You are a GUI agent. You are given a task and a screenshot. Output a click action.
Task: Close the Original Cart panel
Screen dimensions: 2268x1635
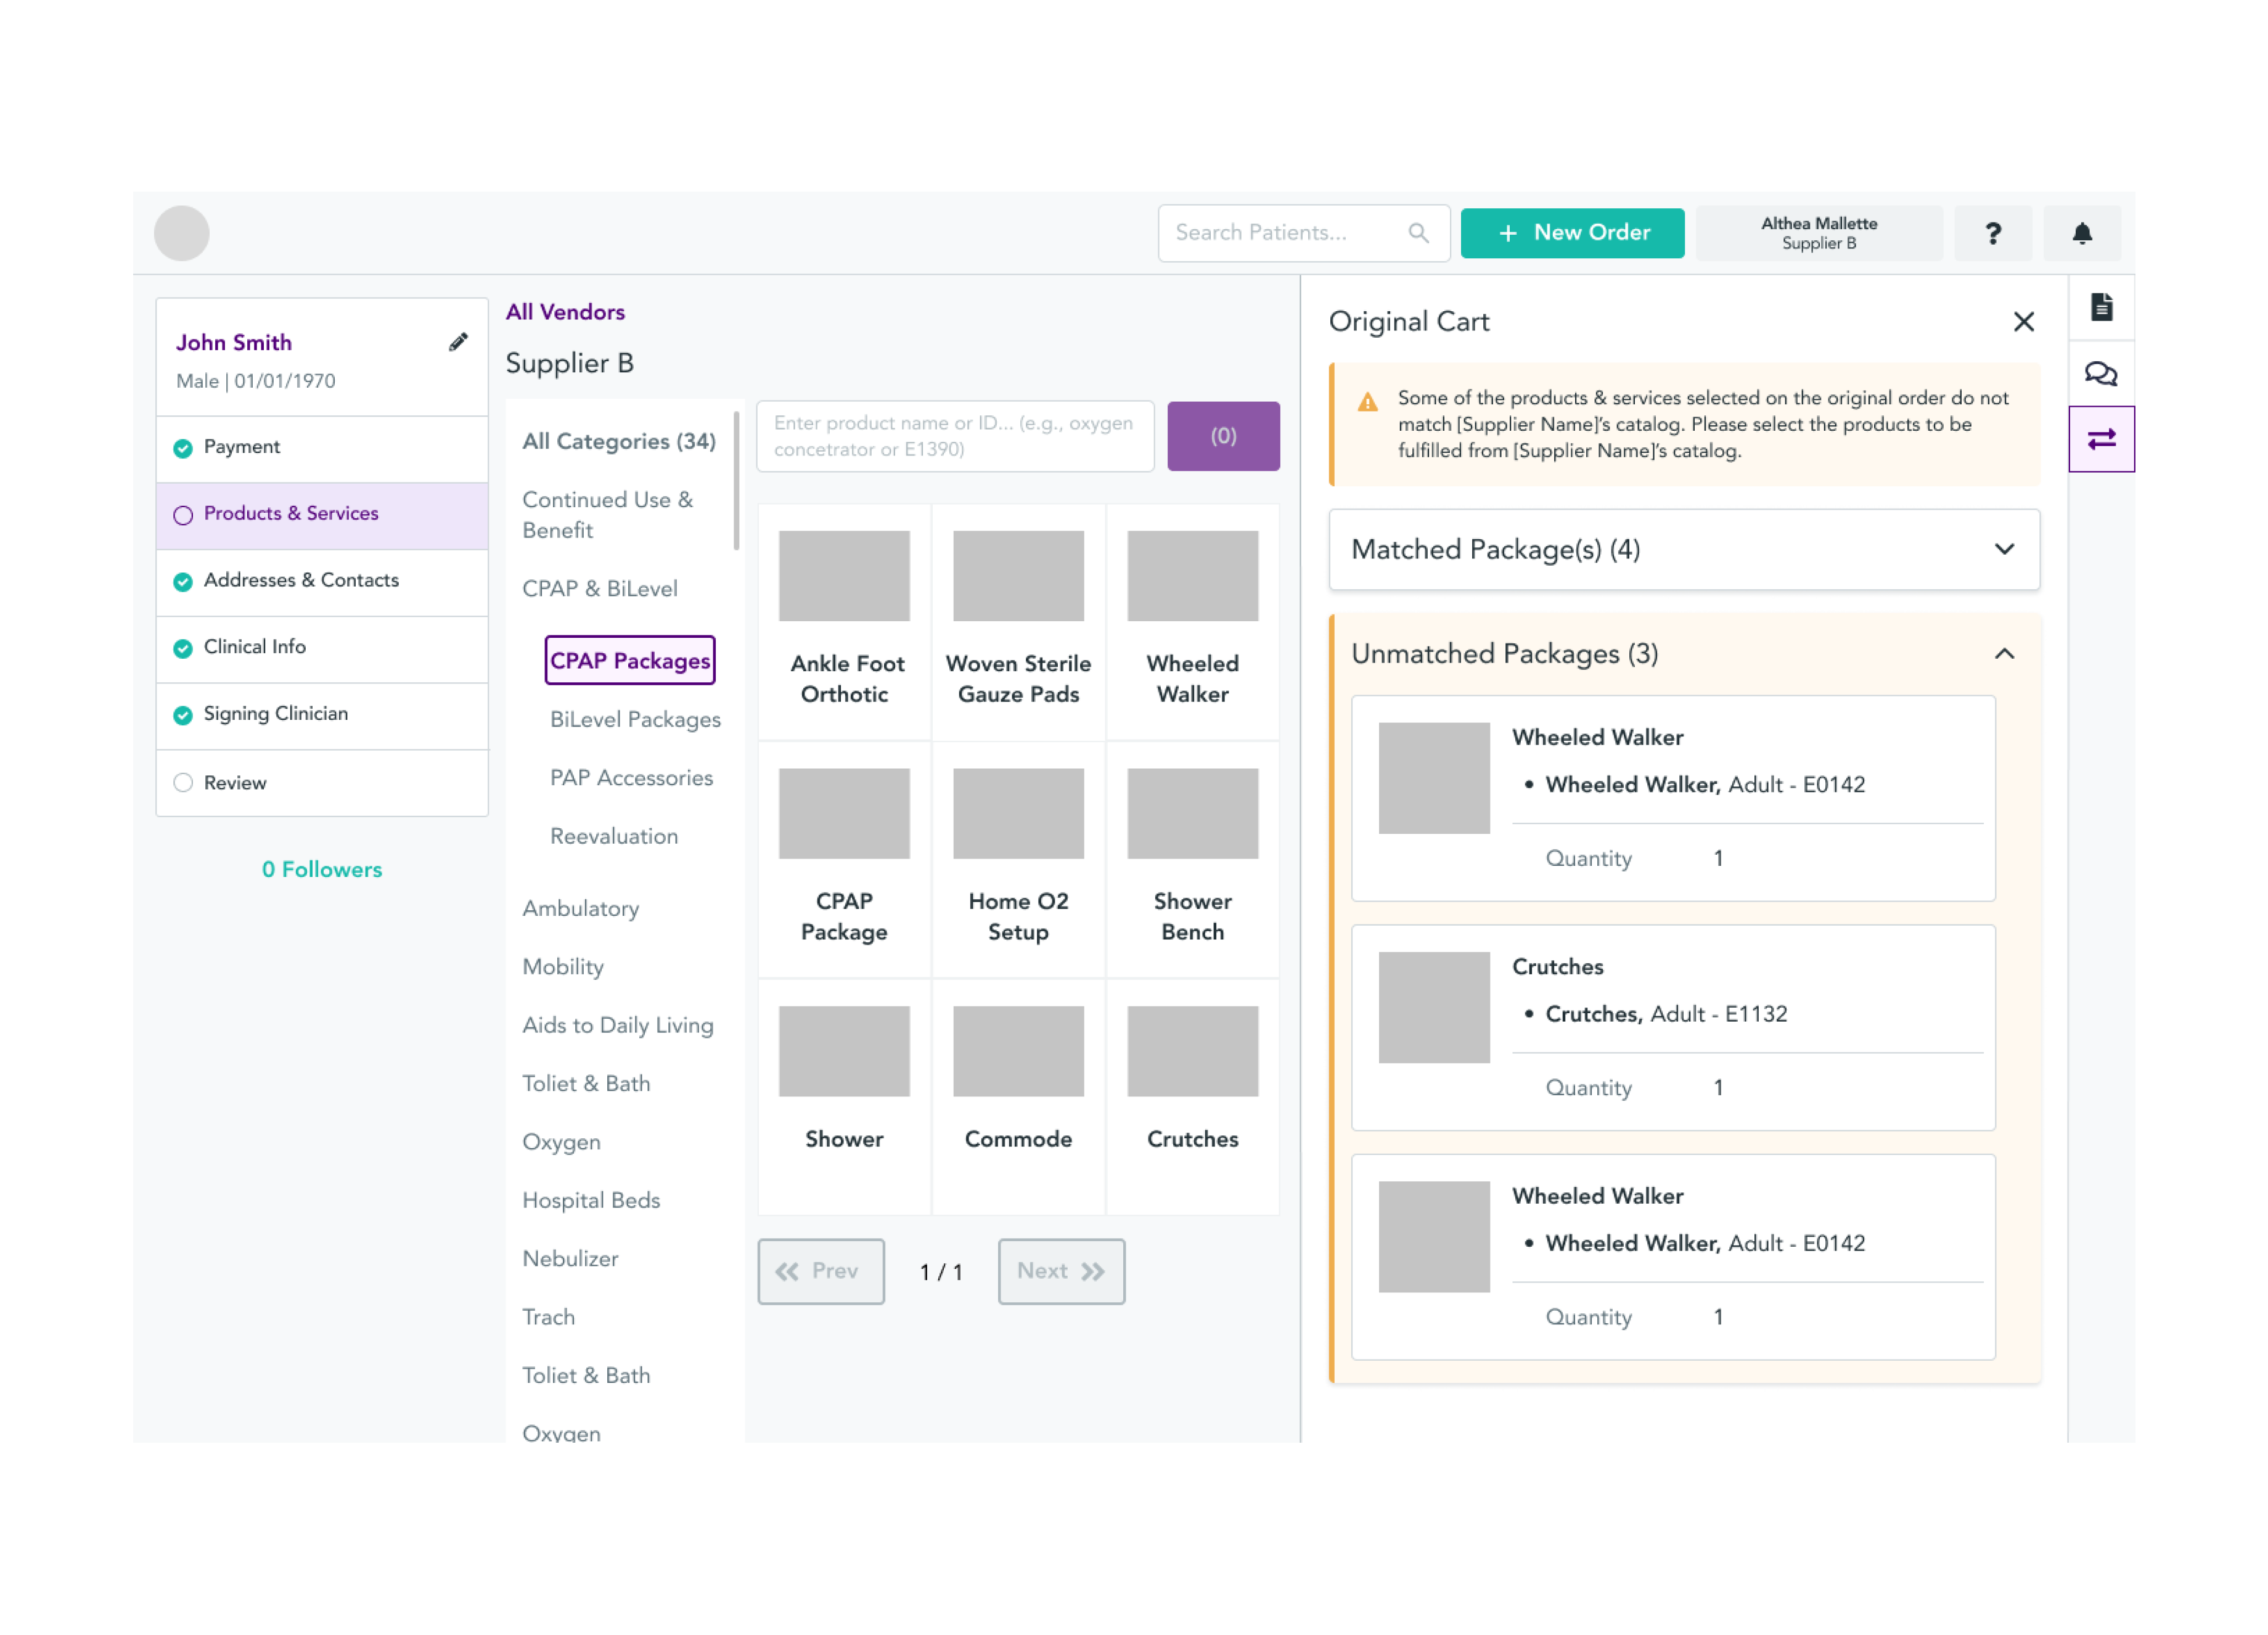[2023, 322]
